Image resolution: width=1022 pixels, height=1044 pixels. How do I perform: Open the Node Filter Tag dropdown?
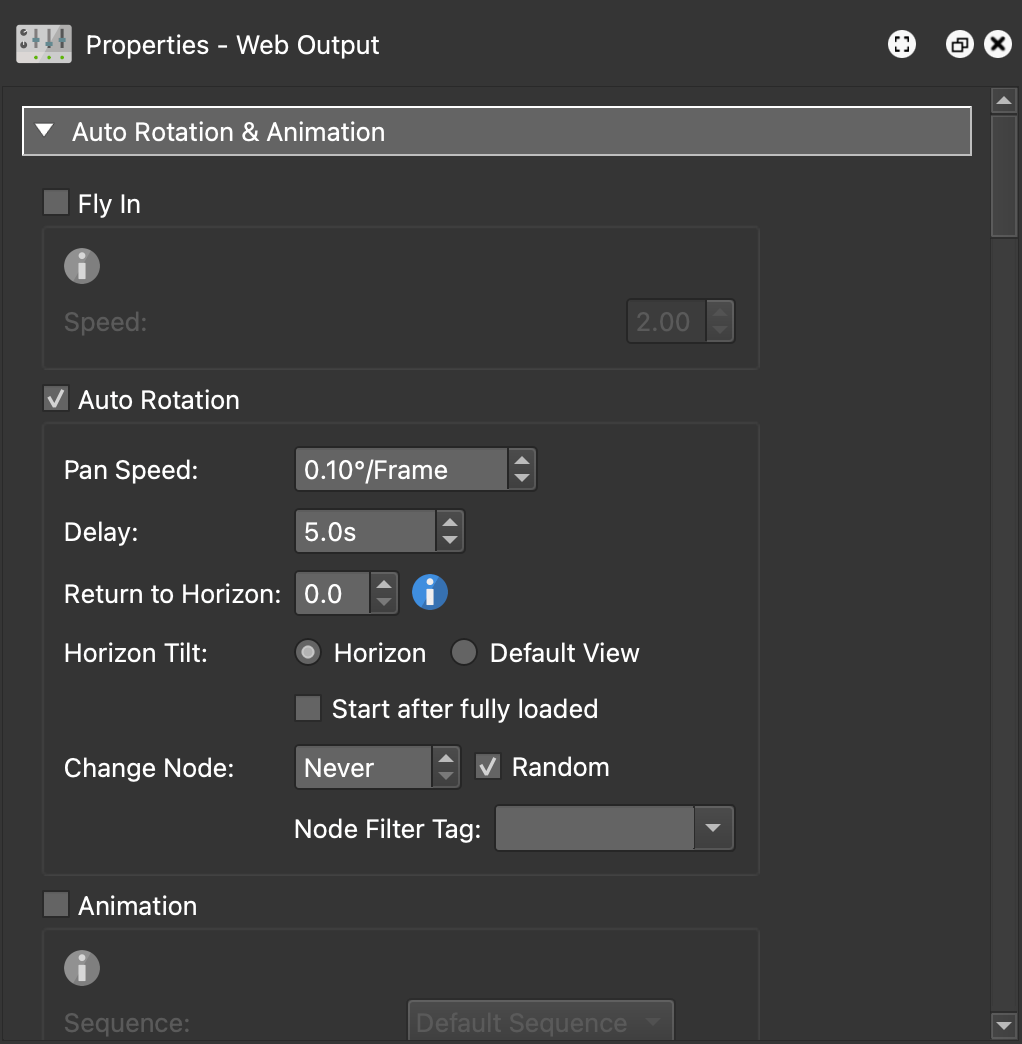click(x=713, y=828)
